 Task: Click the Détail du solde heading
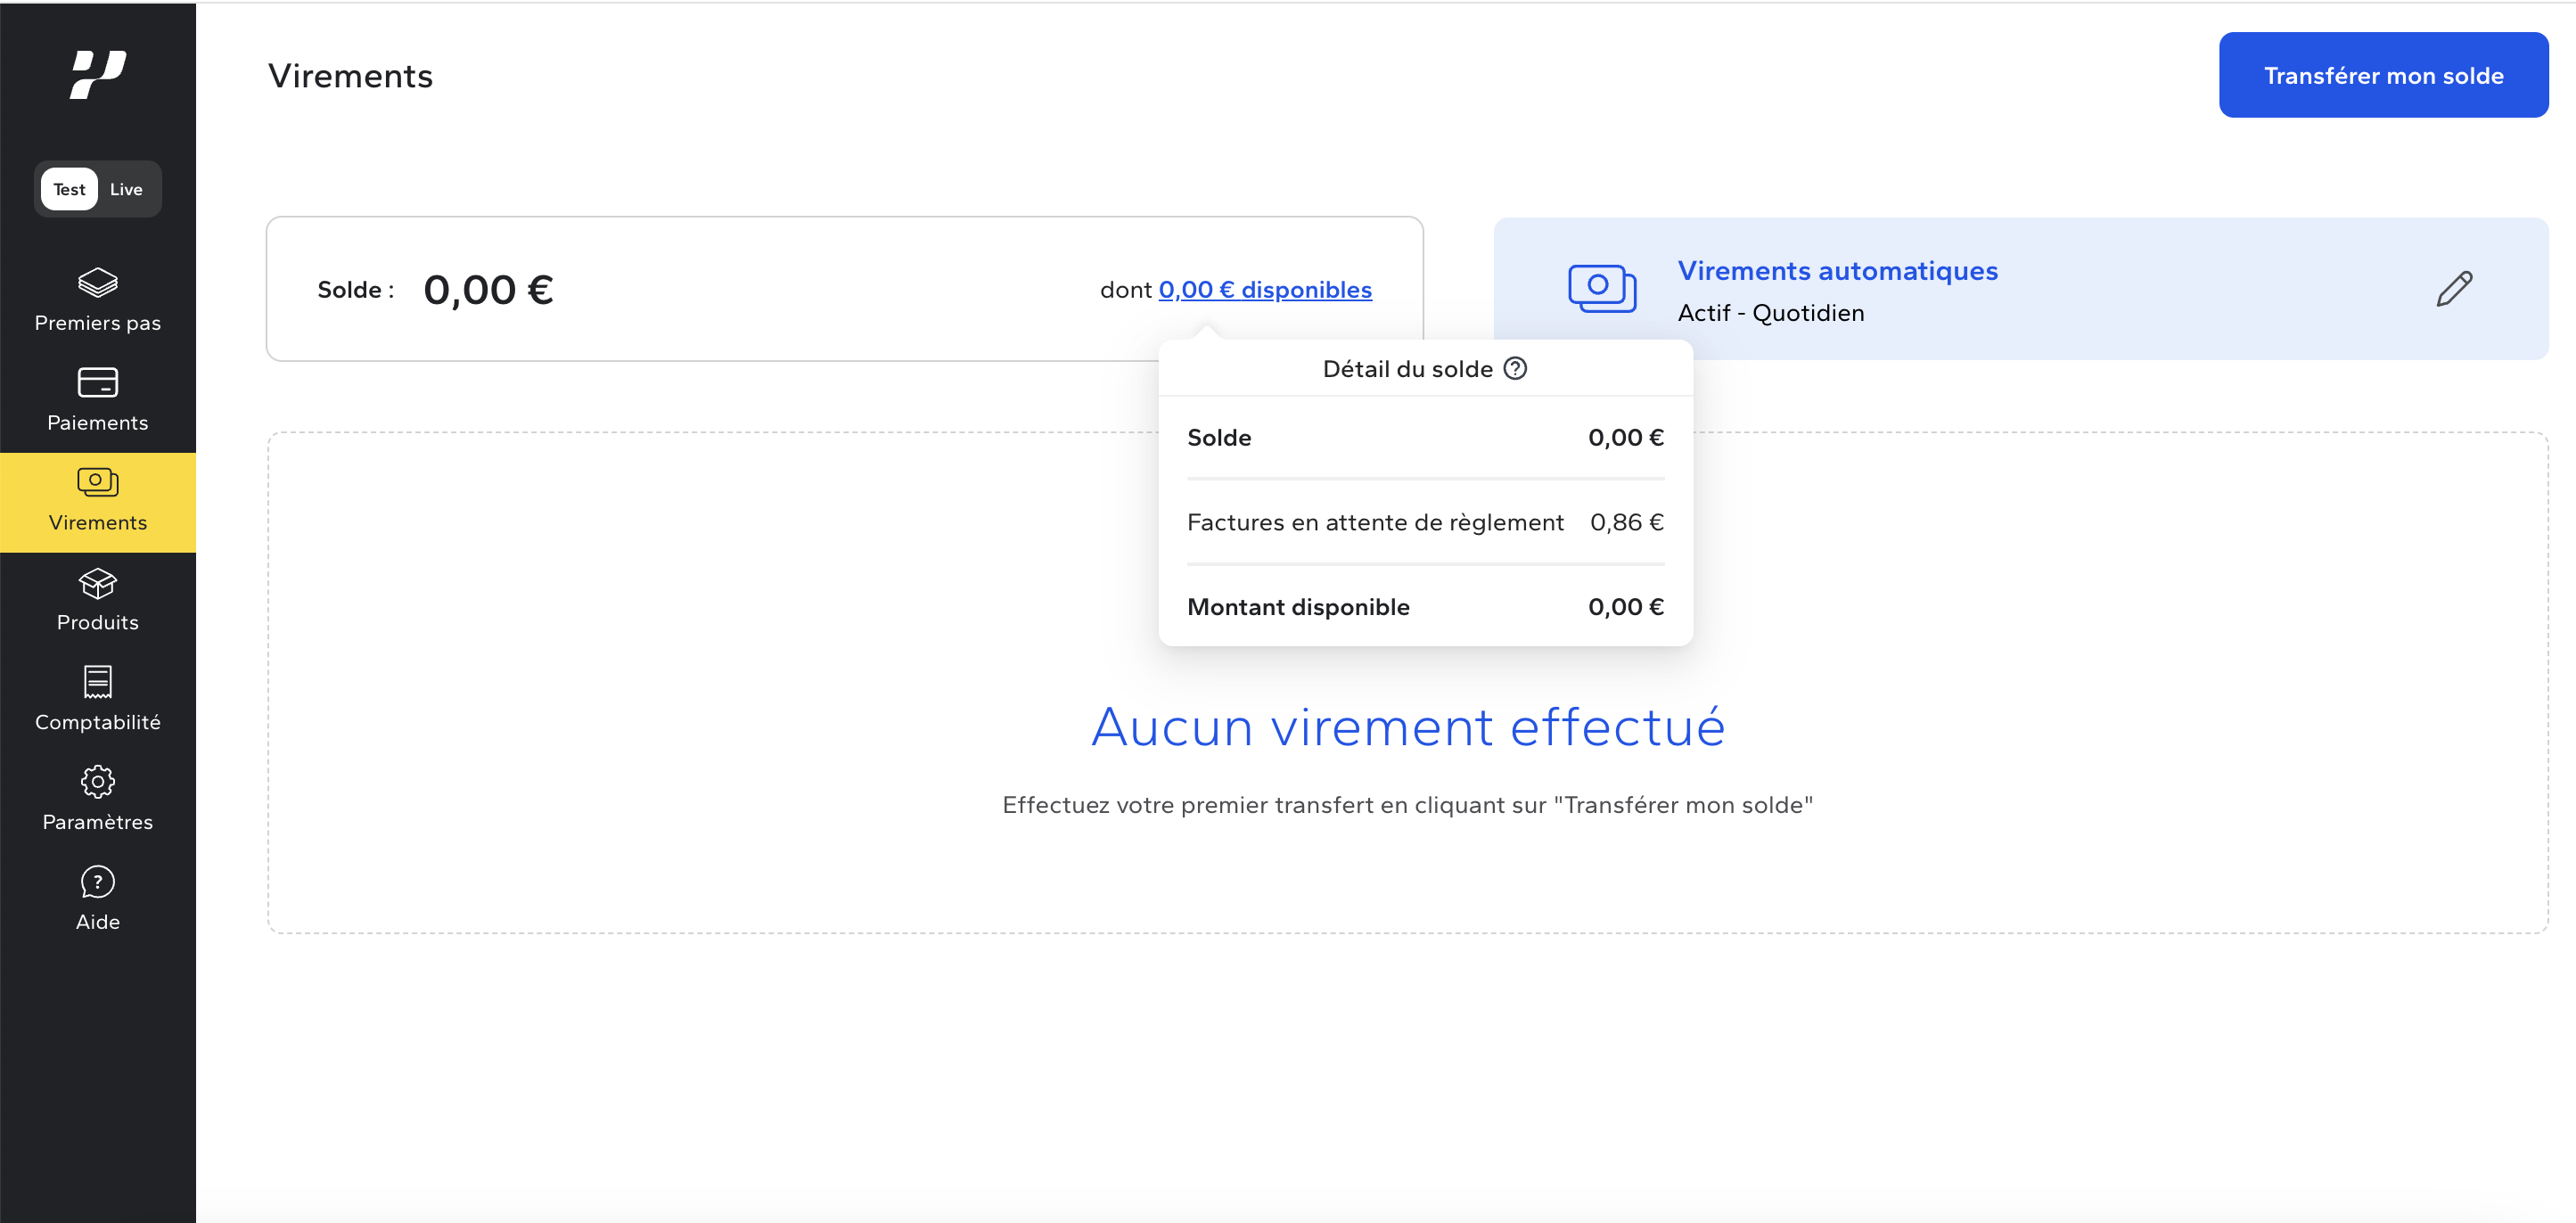coord(1407,369)
